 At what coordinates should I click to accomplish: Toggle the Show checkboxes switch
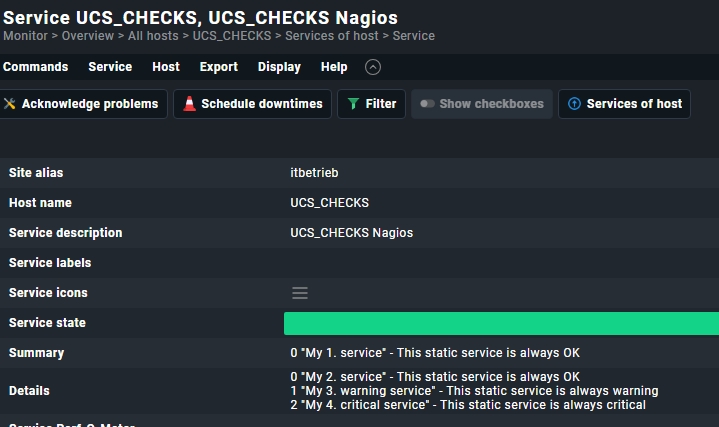click(427, 104)
